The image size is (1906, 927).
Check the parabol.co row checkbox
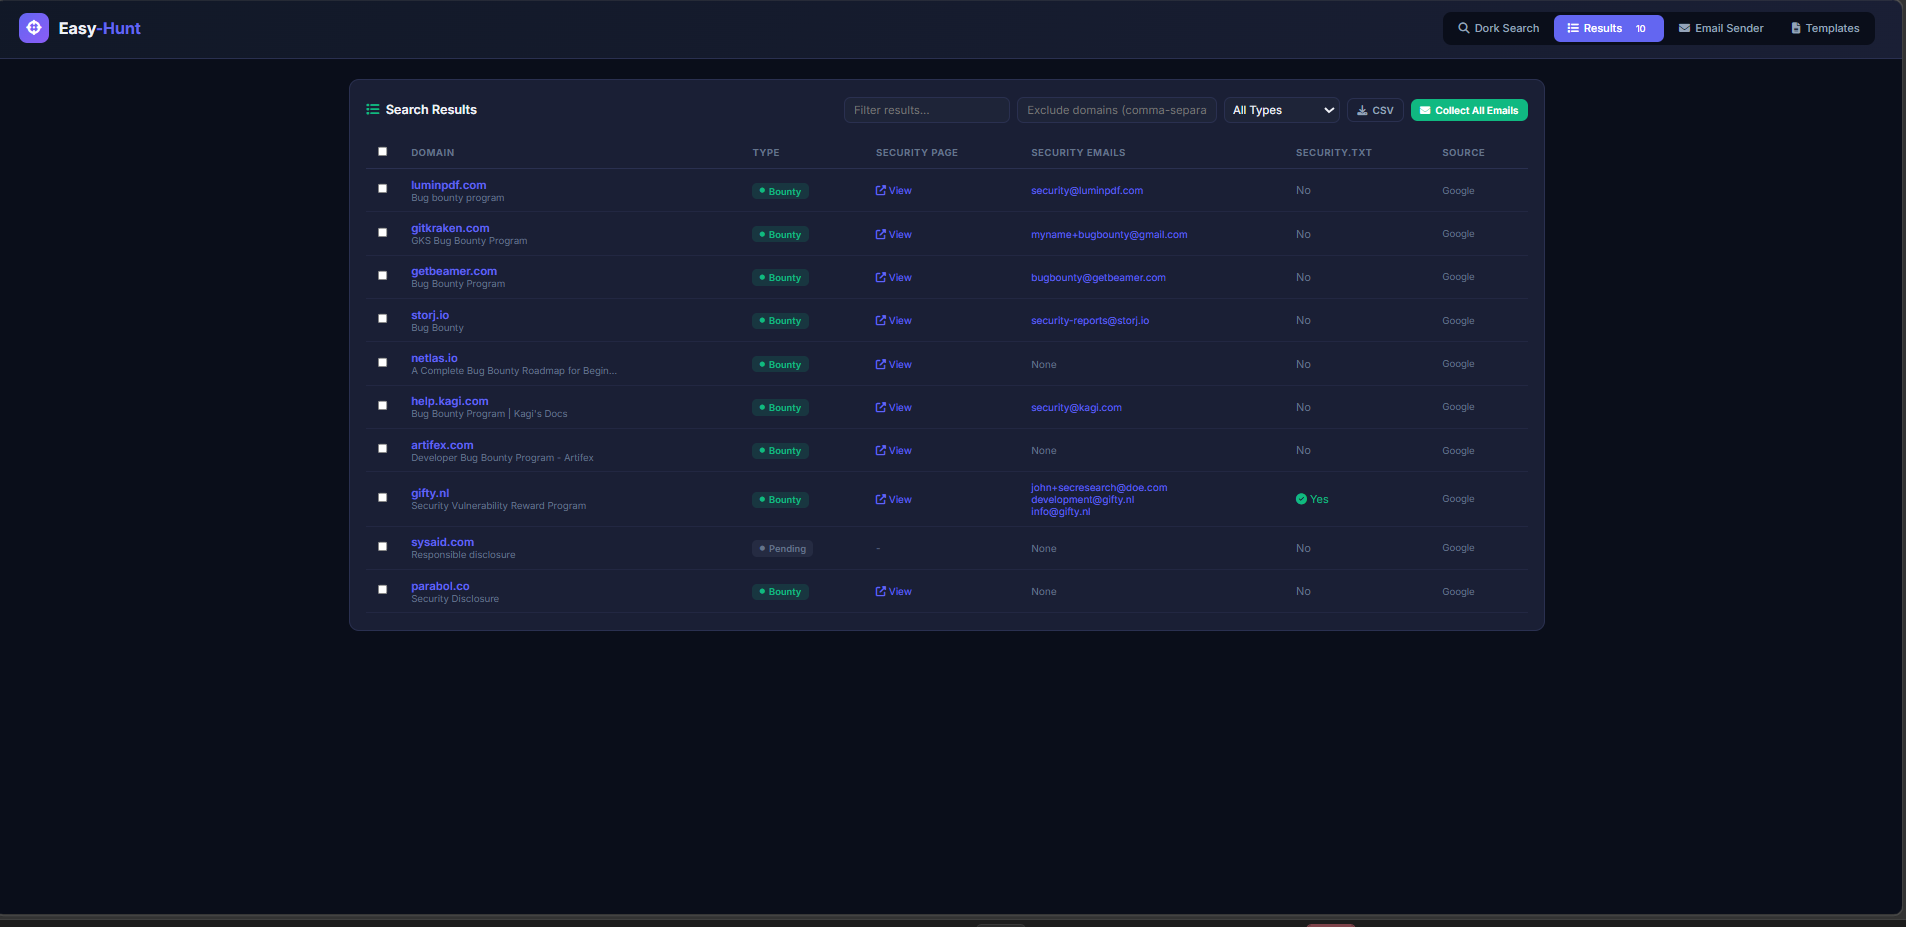pyautogui.click(x=382, y=590)
